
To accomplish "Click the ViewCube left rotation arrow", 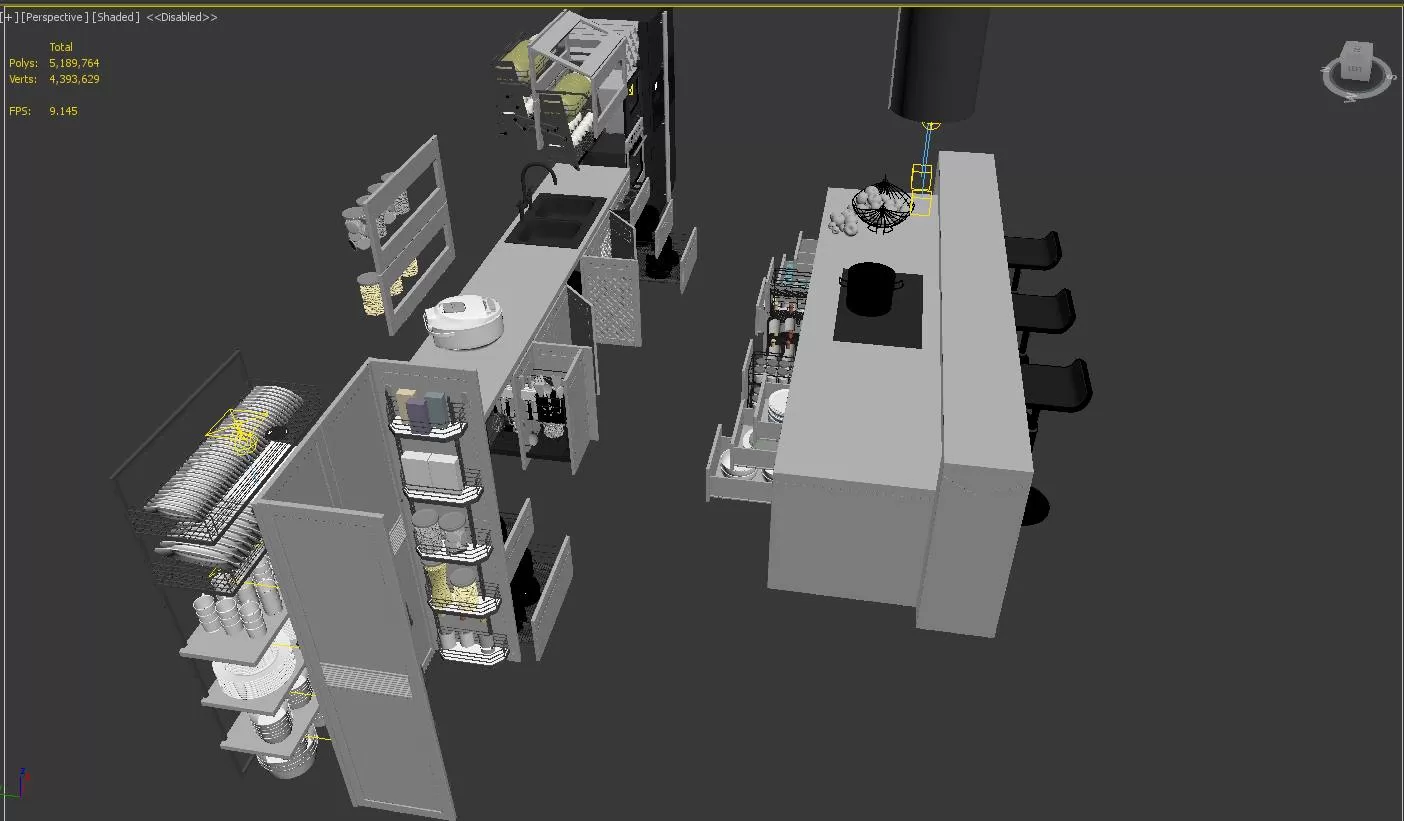I will pos(1324,69).
